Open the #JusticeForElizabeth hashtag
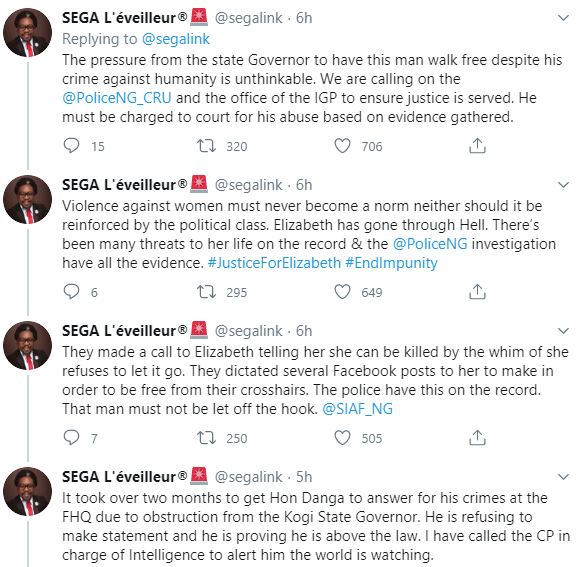This screenshot has height=567, width=583. pos(274,263)
